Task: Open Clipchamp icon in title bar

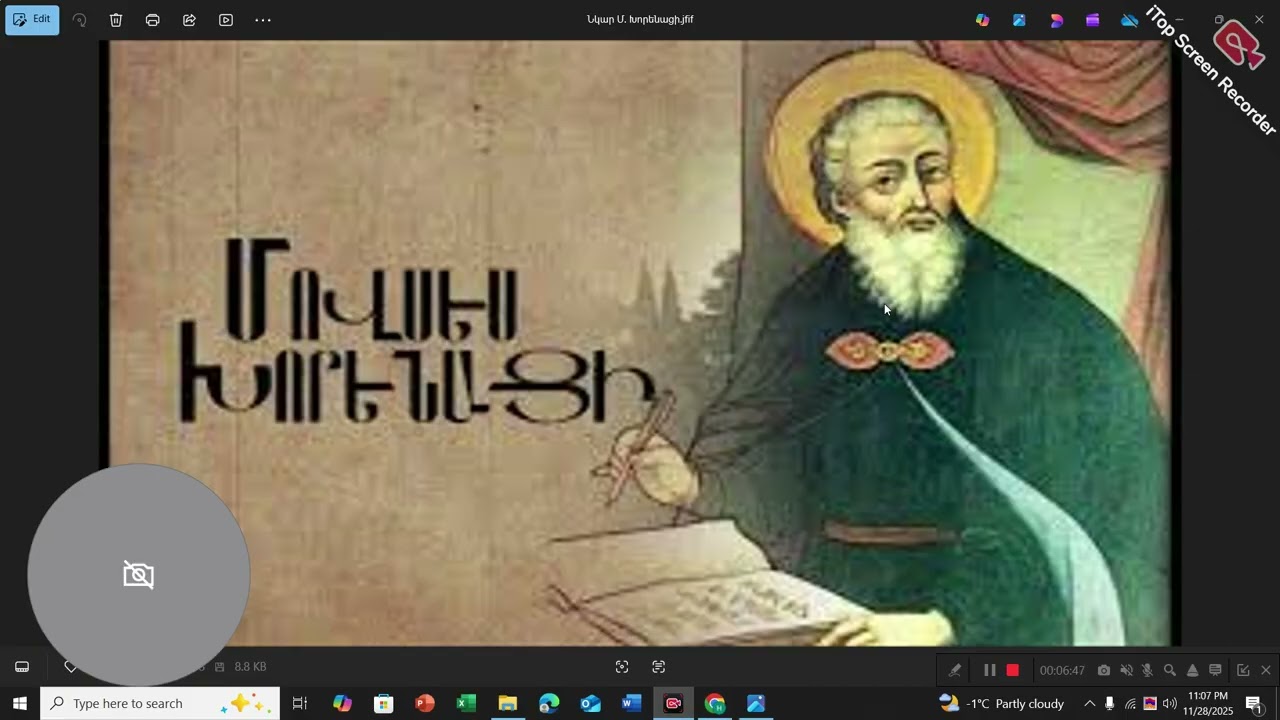Action: pos(1092,20)
